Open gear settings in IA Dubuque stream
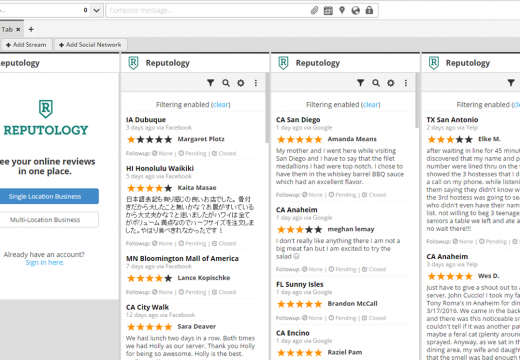Screen dimensions: 520x360 (x=241, y=83)
